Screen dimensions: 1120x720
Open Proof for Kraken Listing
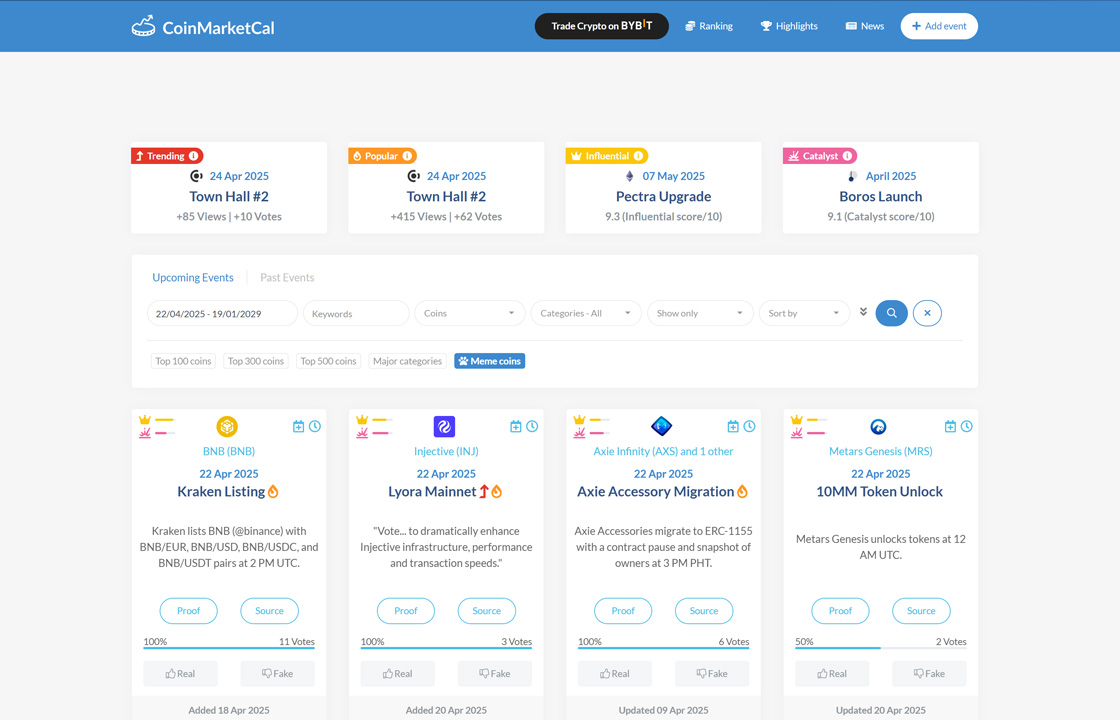(x=189, y=611)
